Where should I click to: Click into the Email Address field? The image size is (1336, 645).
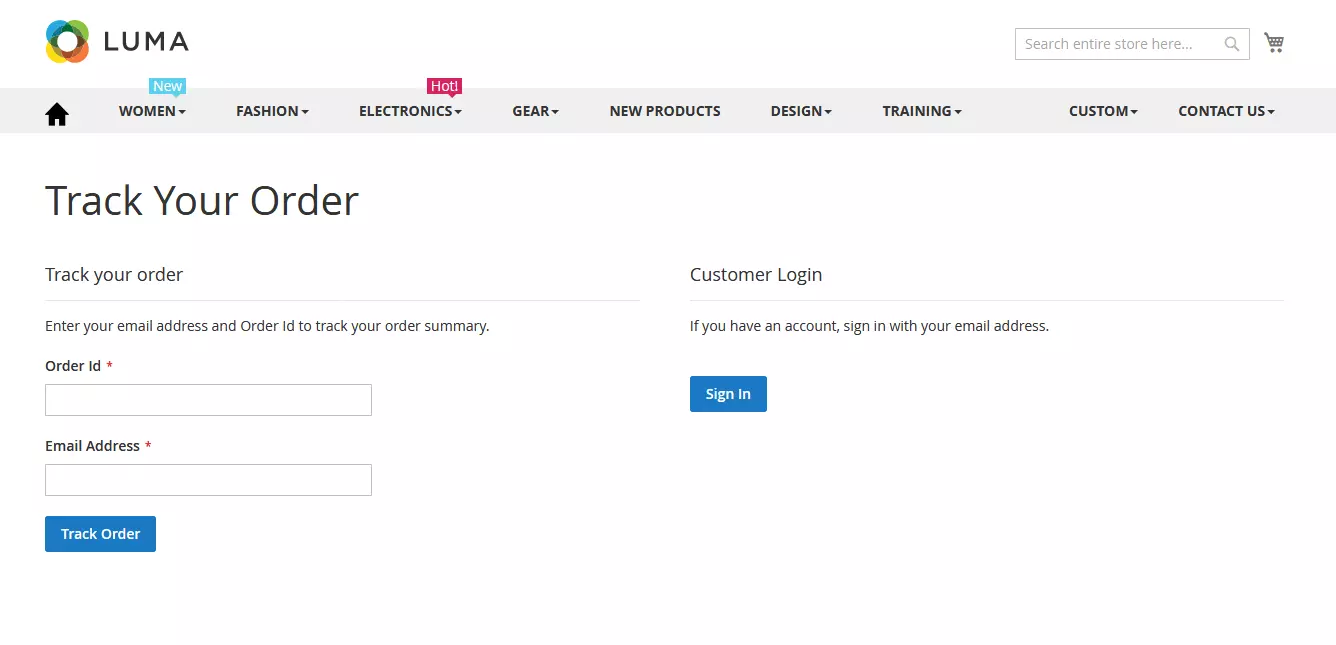point(208,480)
